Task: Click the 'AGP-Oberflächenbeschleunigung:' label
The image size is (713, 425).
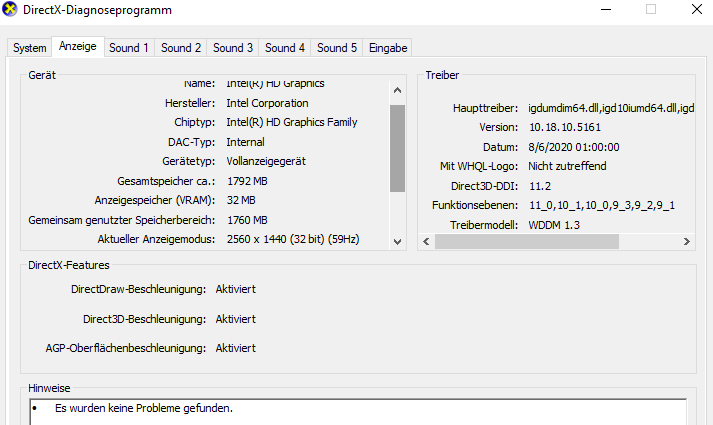Action: (x=126, y=348)
